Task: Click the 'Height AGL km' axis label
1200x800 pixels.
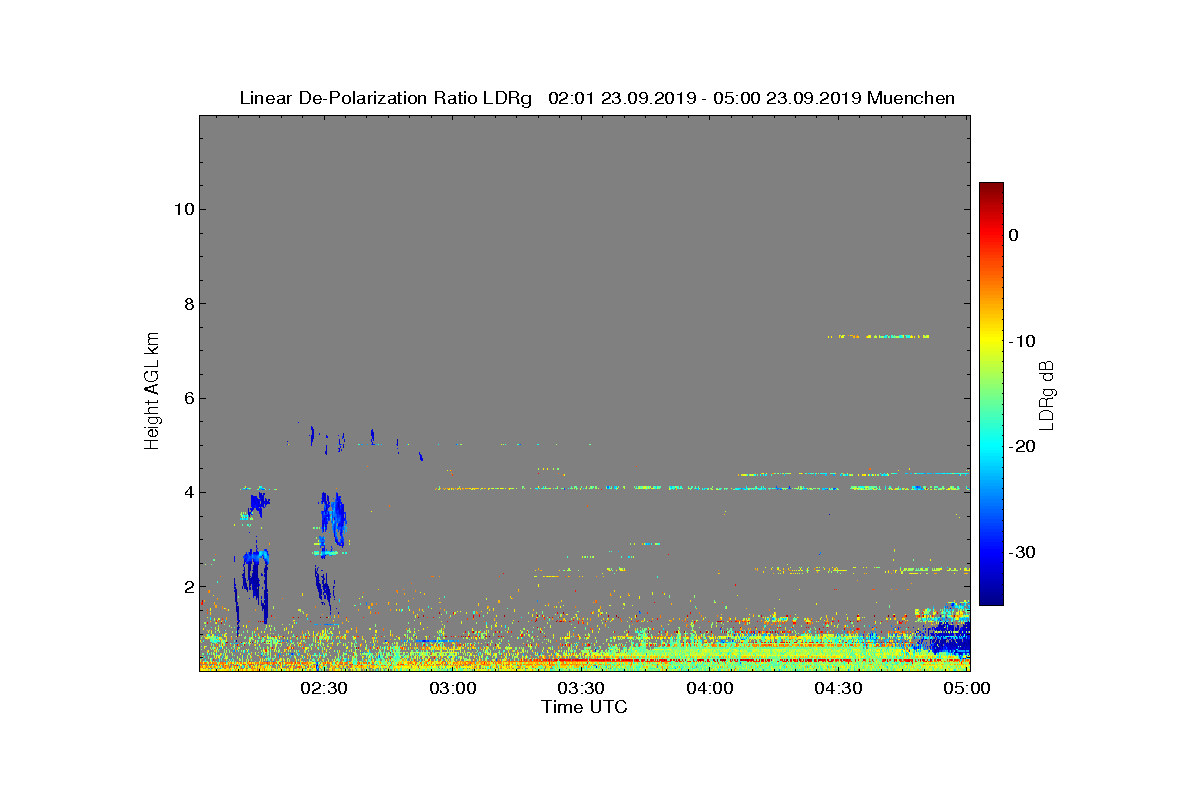Action: tap(152, 392)
